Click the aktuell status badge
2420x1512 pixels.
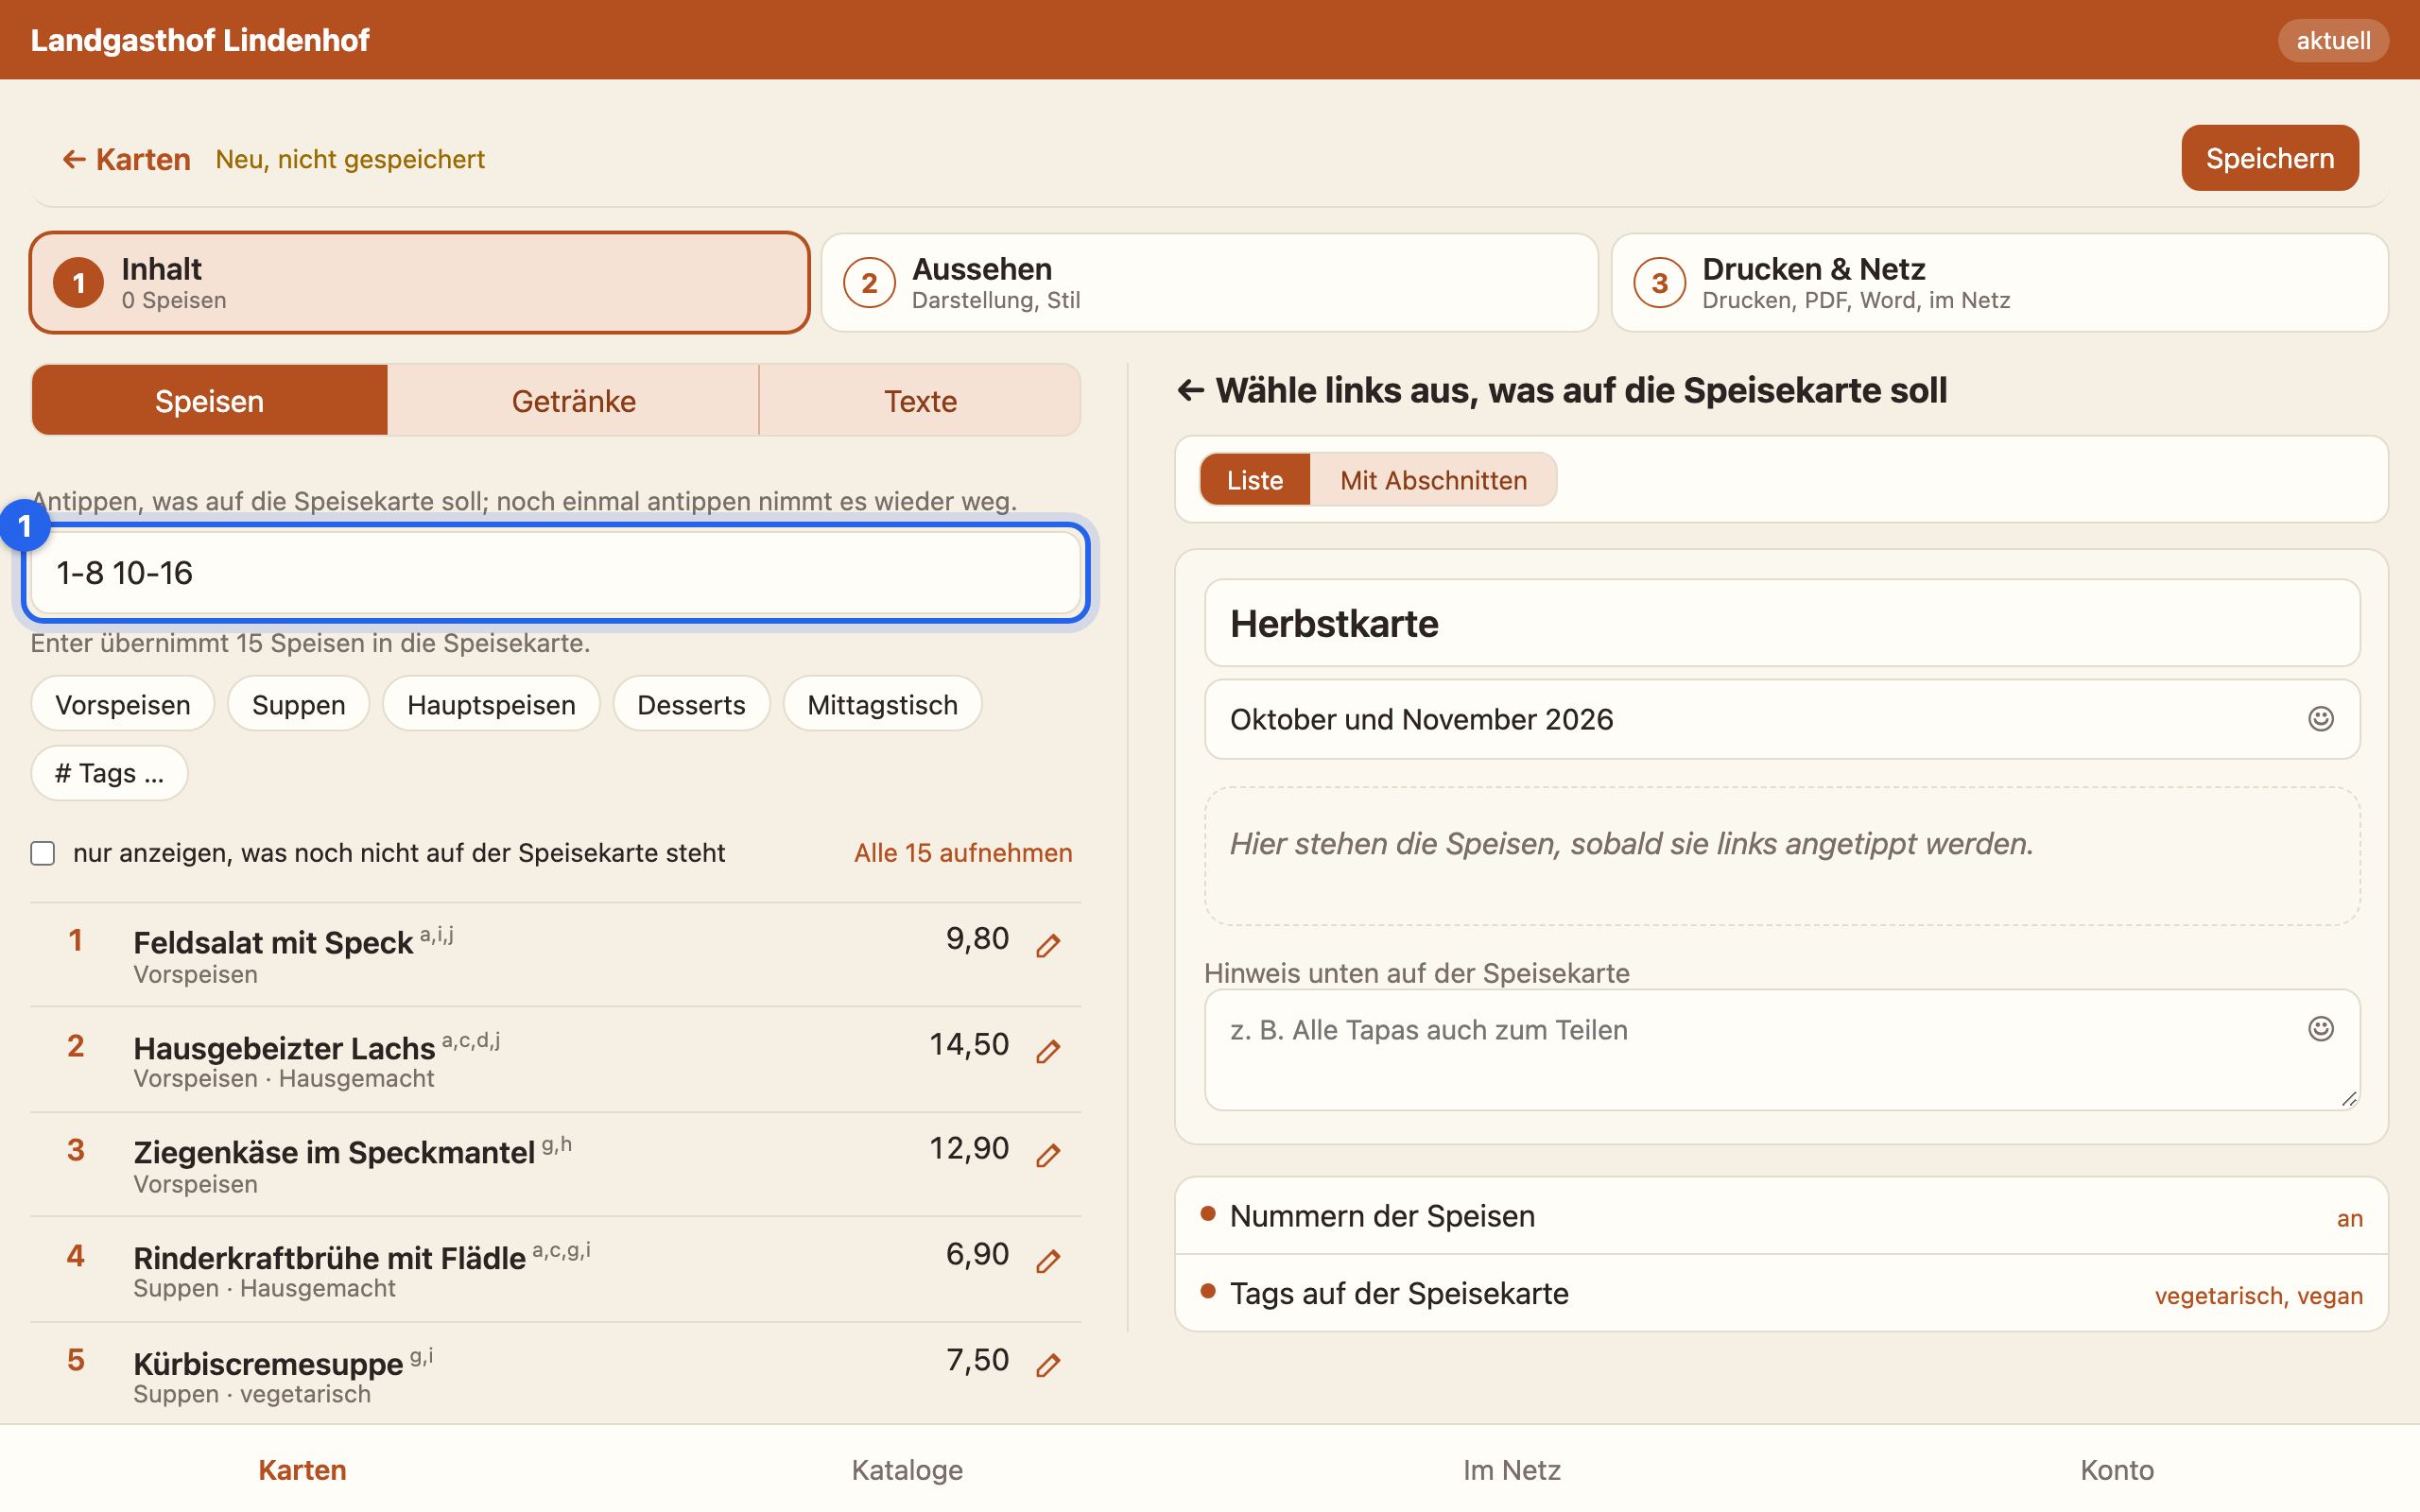coord(2333,40)
